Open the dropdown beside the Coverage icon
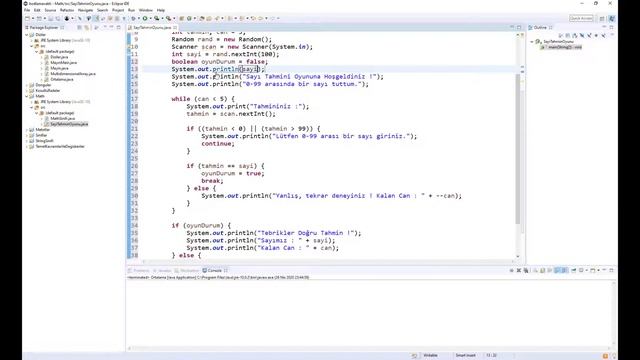Screen dimensions: 640x360 point(162,18)
